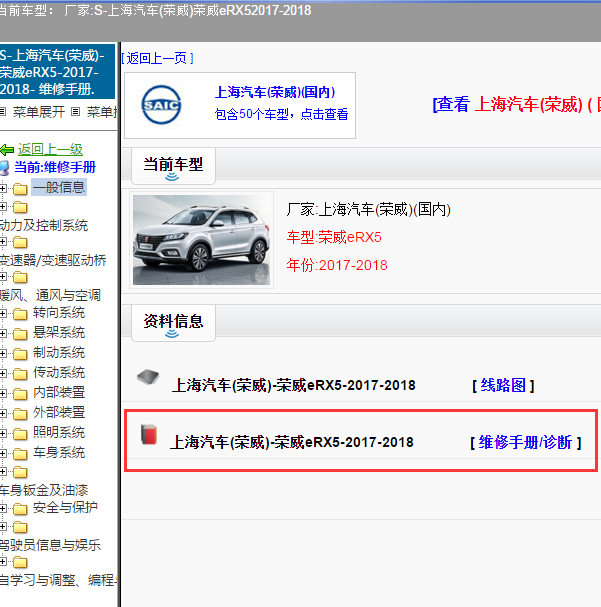The height and width of the screenshot is (607, 601).
Task: Expand the 悬架系统 tree node
Action: coord(3,333)
